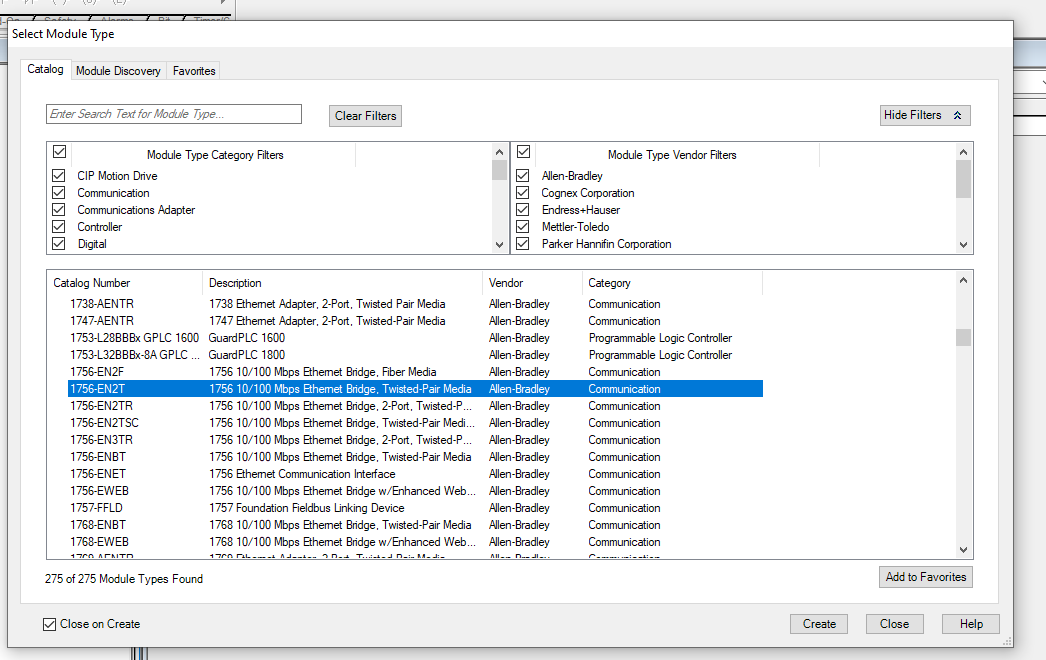Uncheck the Controller category filter
Viewport: 1046px width, 660px height.
tap(59, 227)
